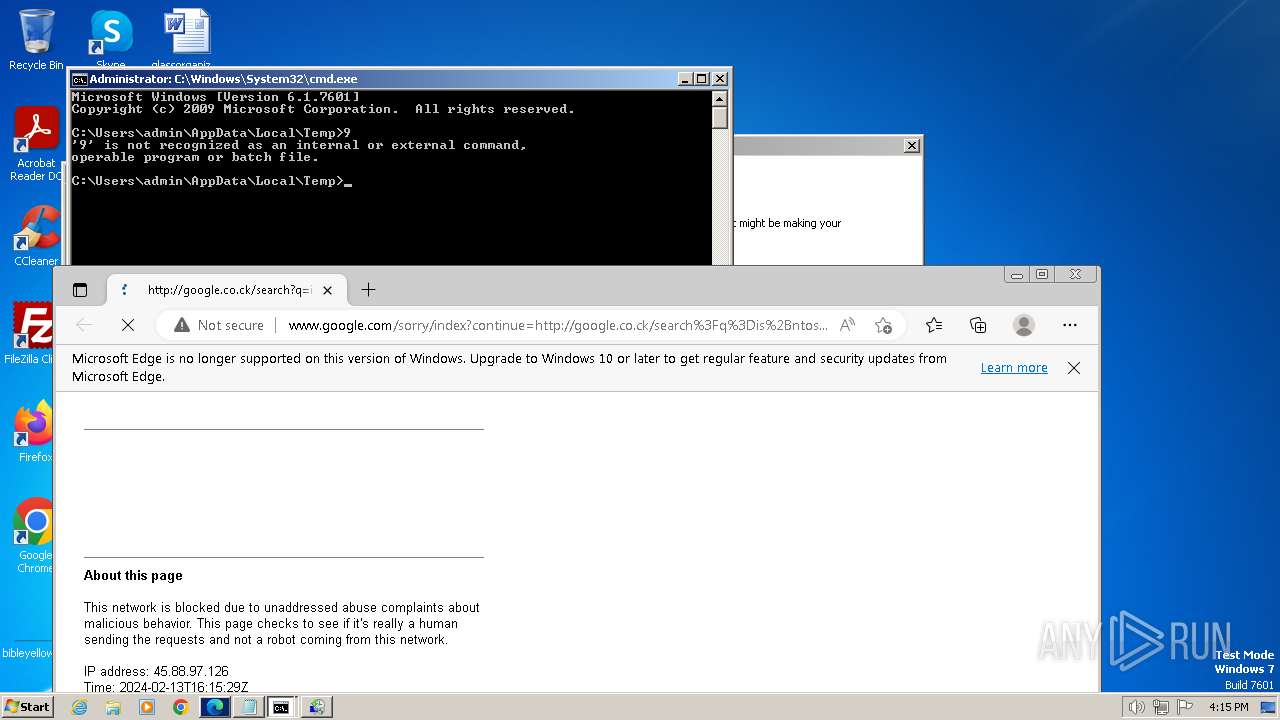Switch to cmd.exe in the taskbar
The image size is (1280, 720).
pos(282,707)
